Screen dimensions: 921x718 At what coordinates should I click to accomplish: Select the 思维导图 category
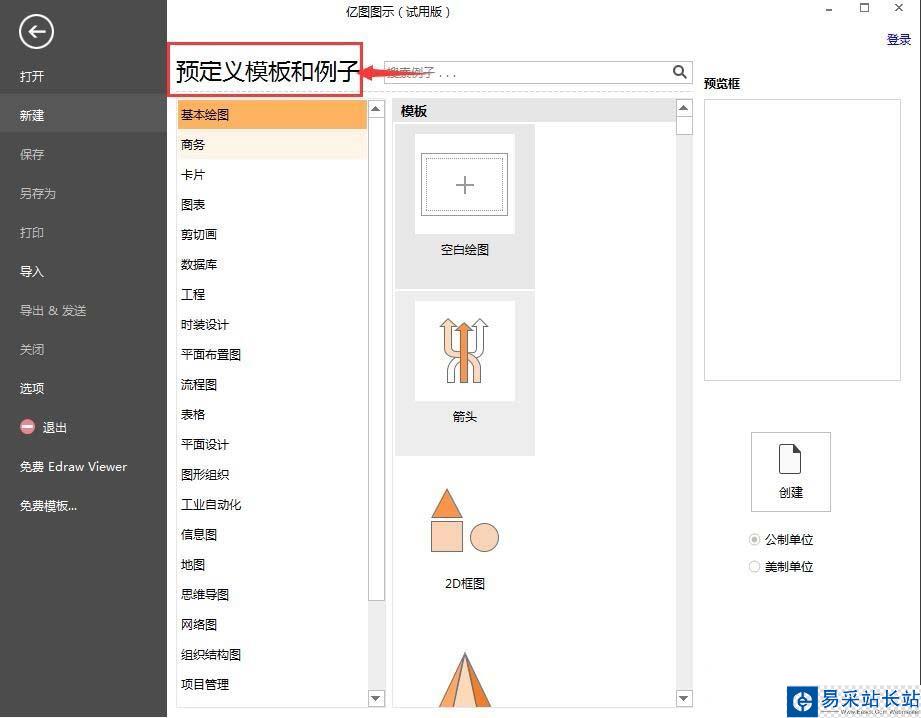[x=273, y=595]
